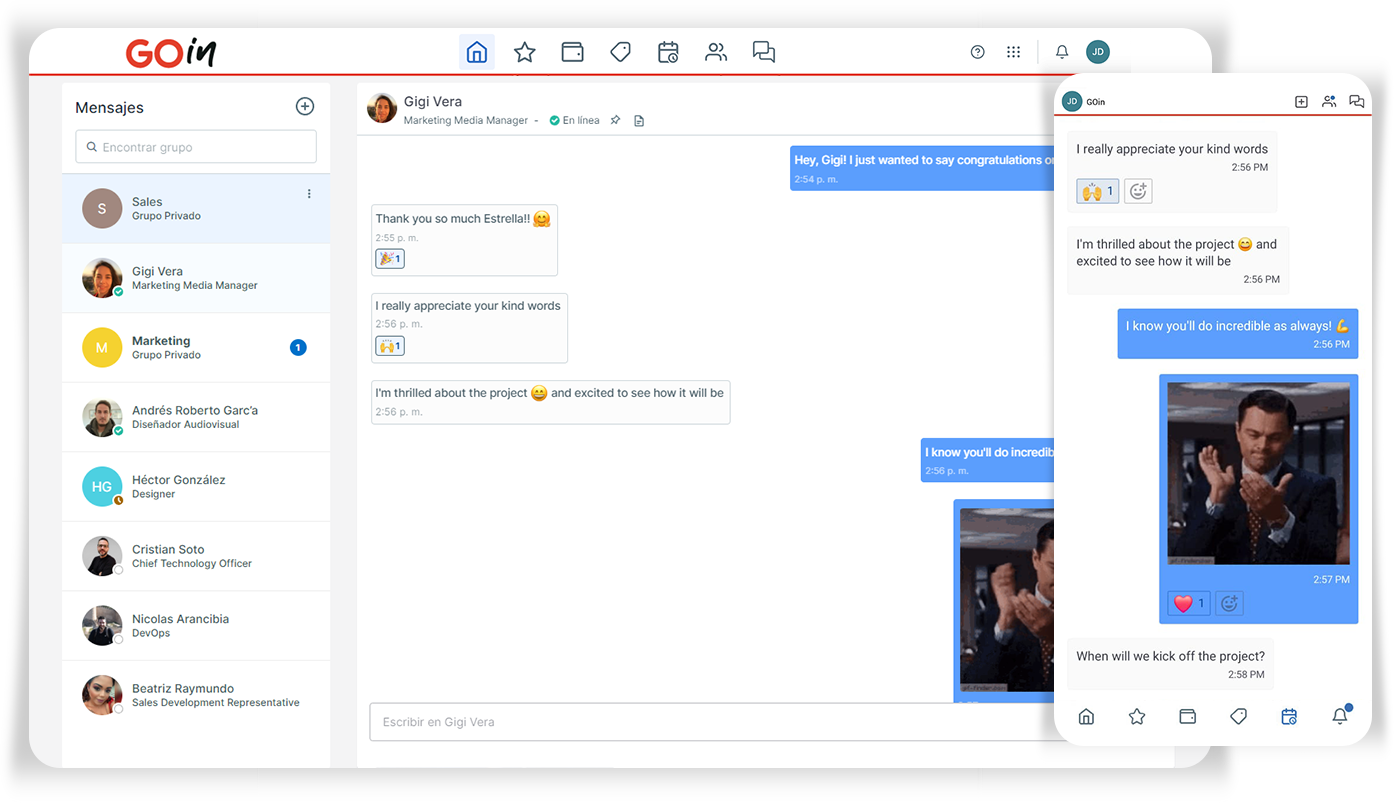
Task: Add a reaction to 'I really appreciate' in mobile view
Action: [1138, 191]
